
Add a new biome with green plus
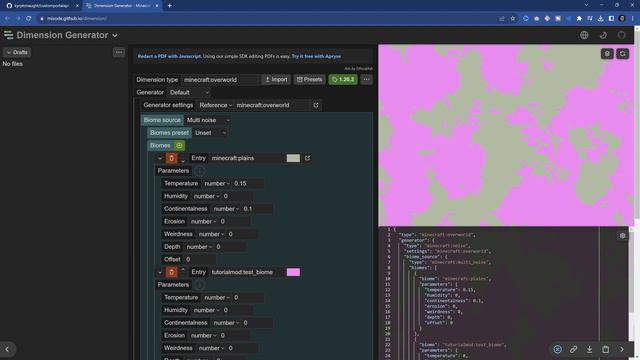(179, 145)
